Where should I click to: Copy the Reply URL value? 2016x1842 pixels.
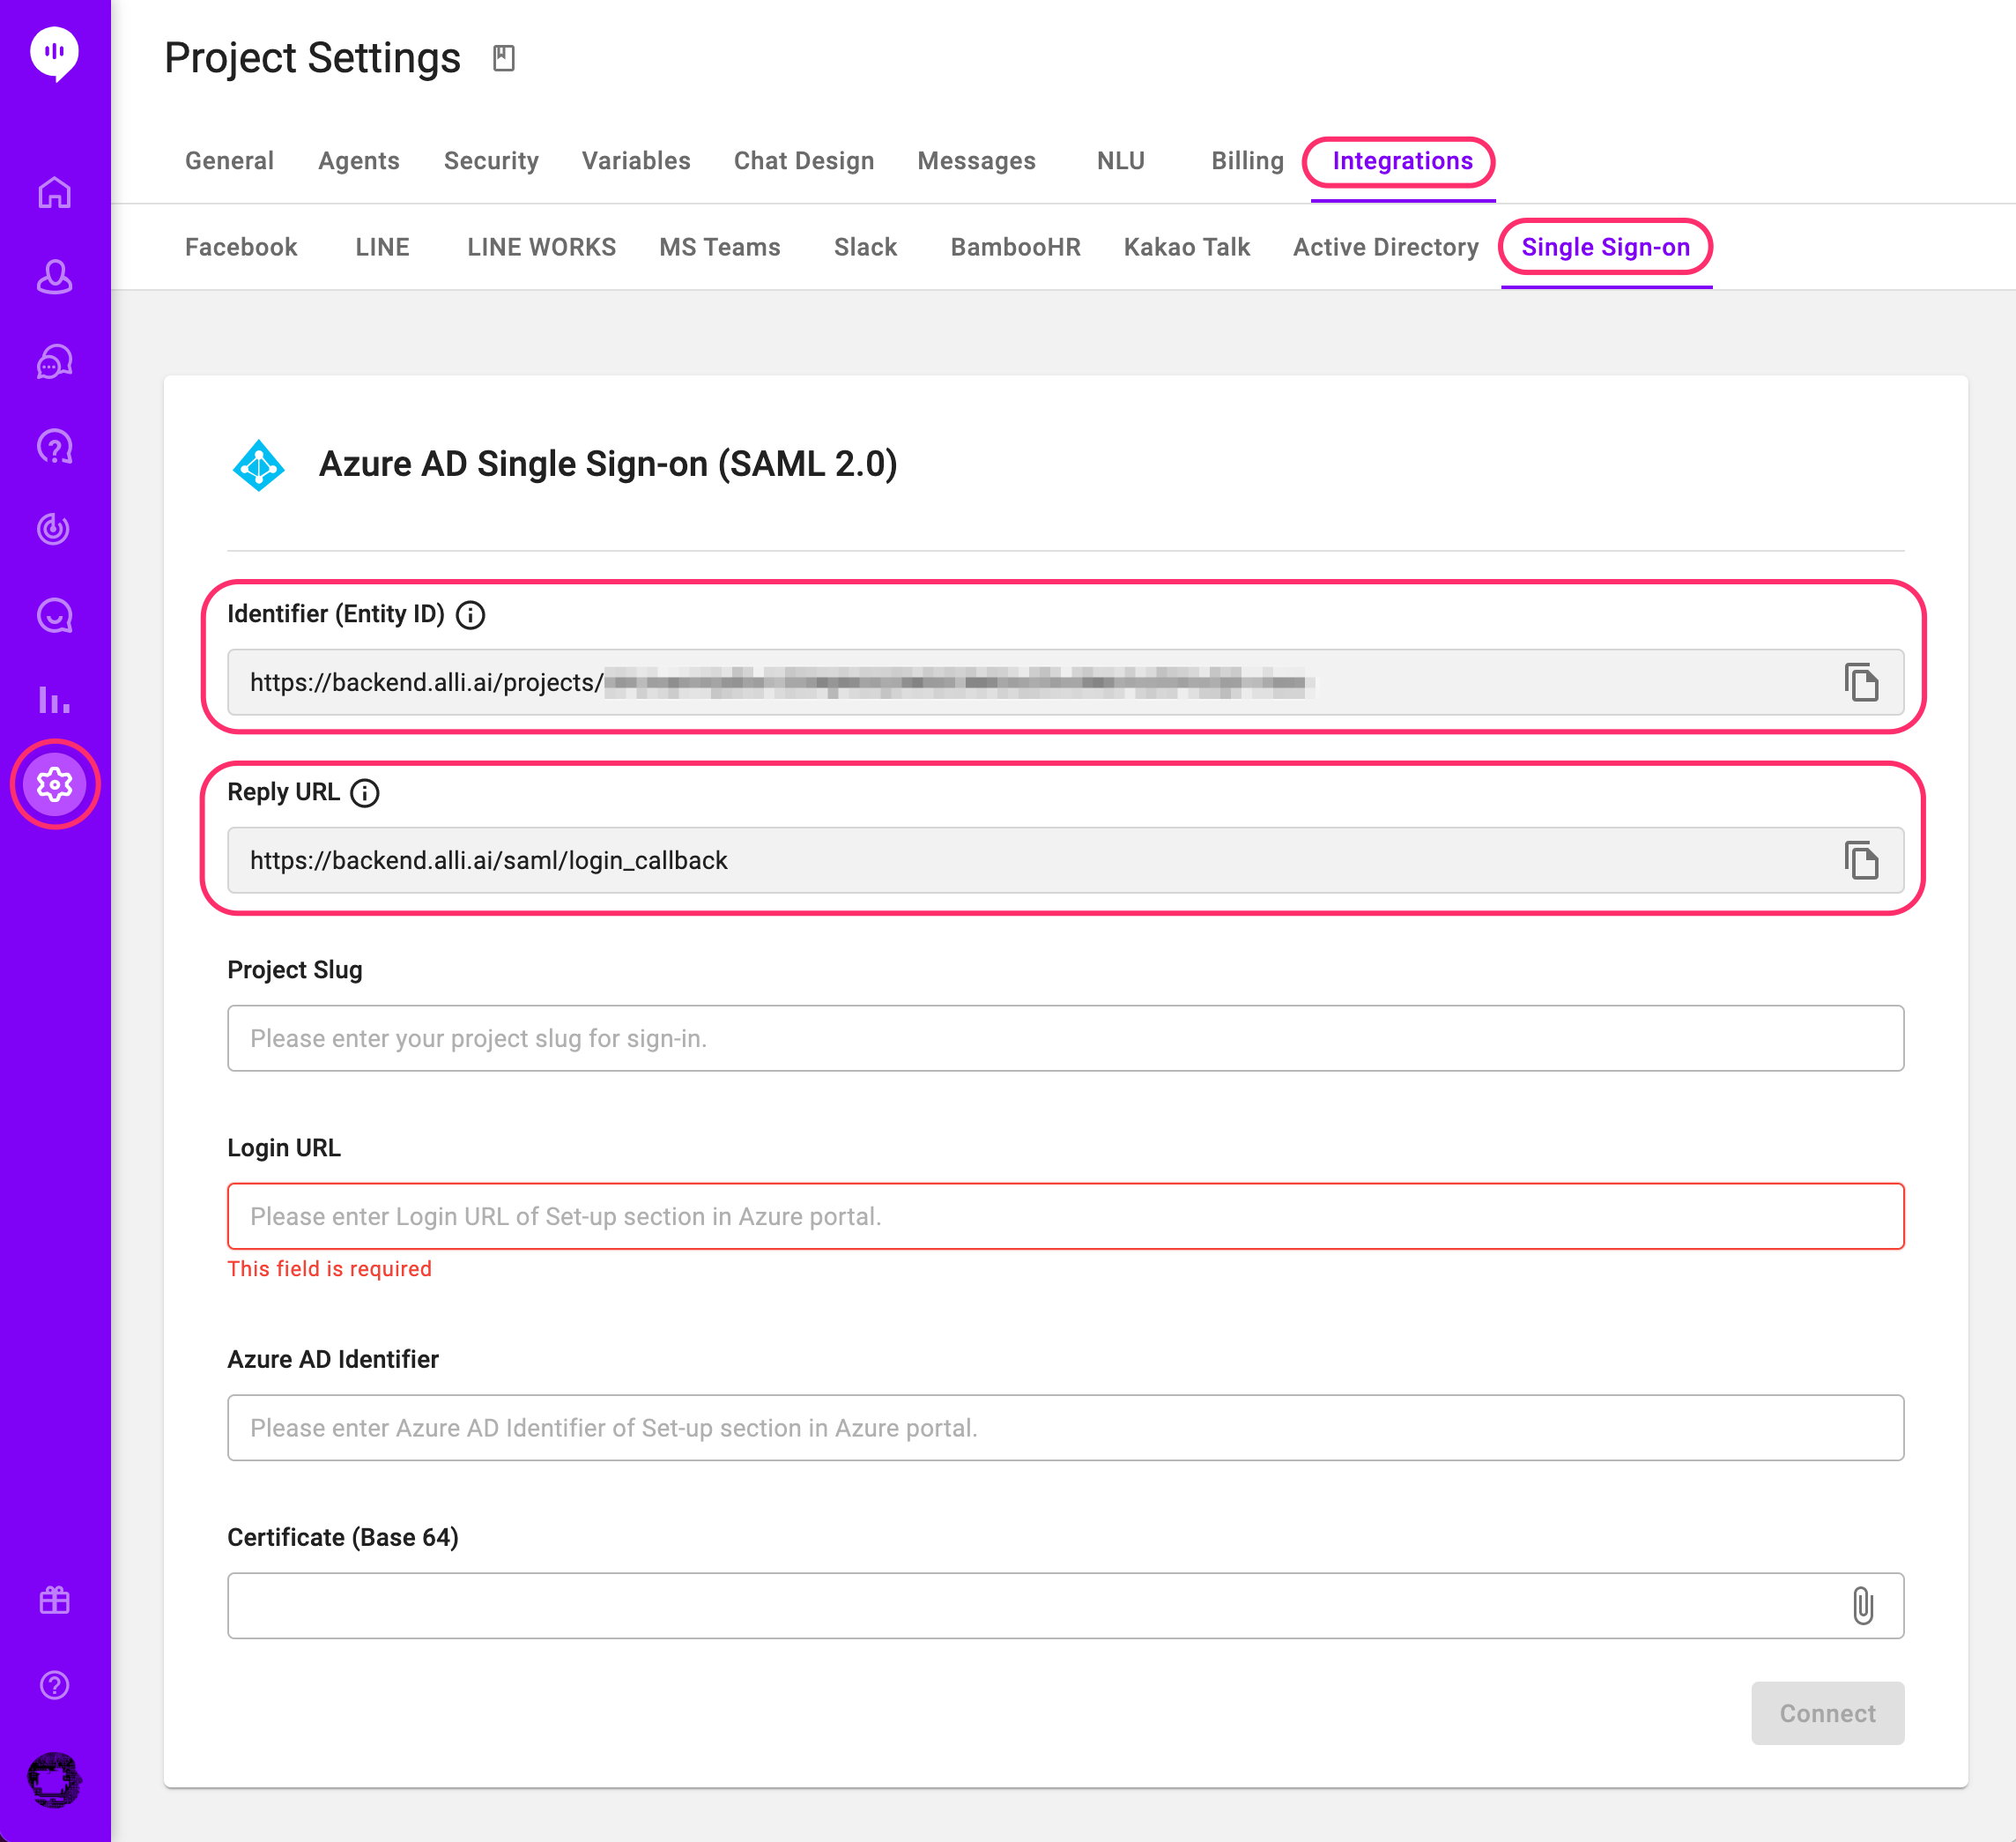pos(1860,860)
